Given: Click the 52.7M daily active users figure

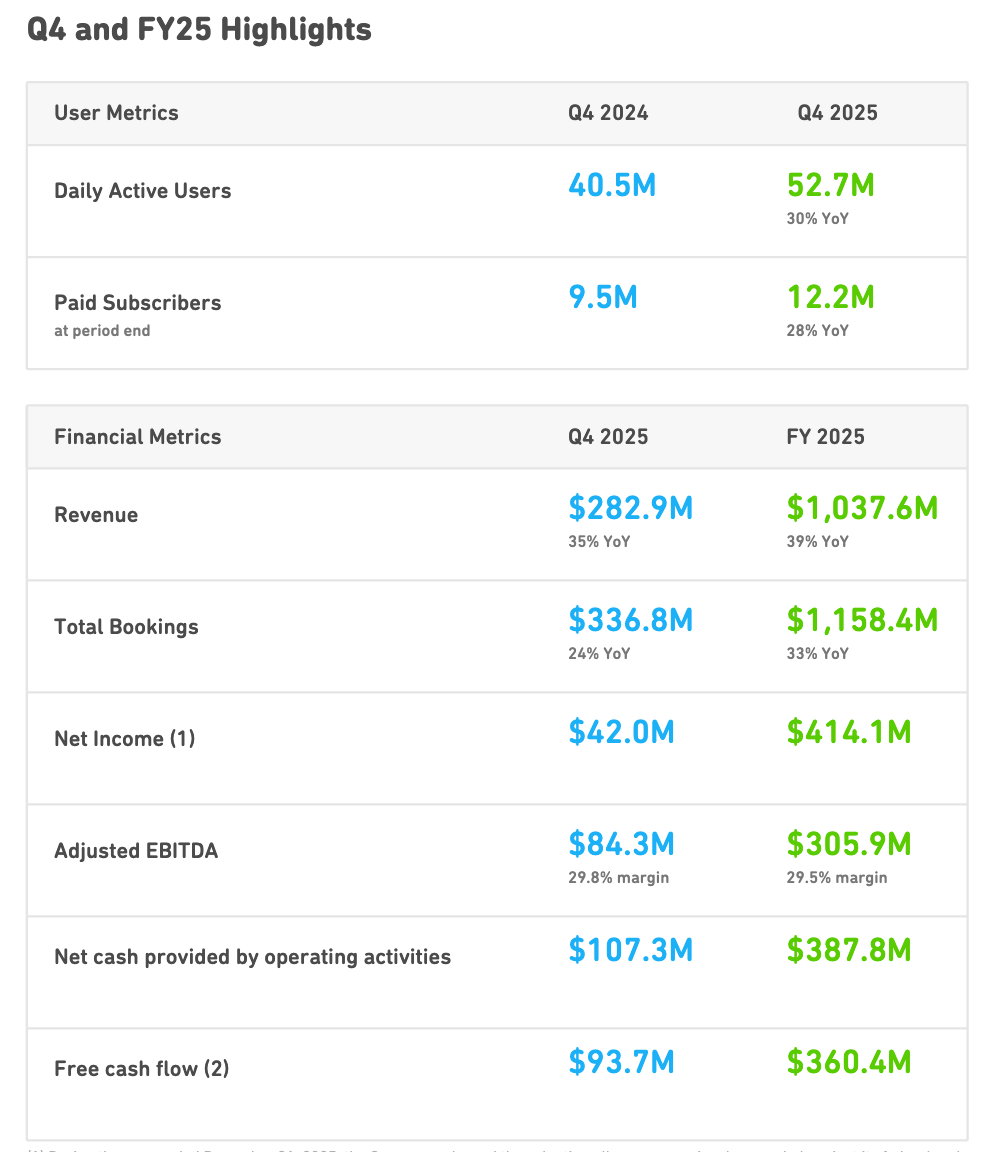Looking at the screenshot, I should point(830,185).
